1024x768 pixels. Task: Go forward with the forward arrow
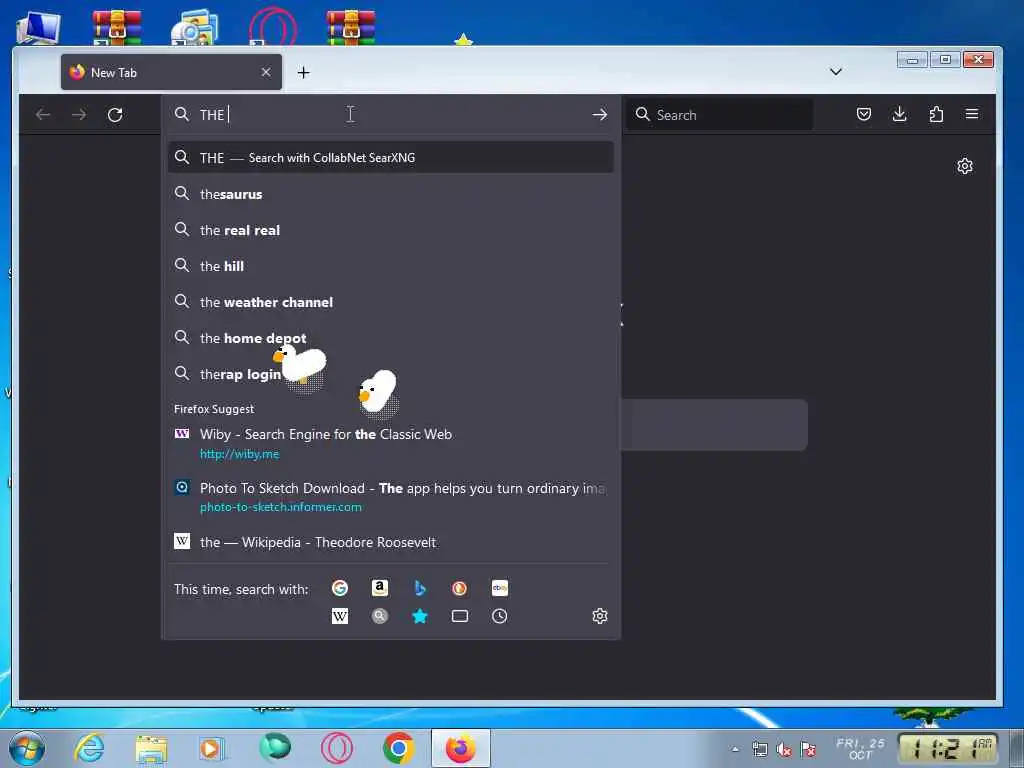click(79, 115)
